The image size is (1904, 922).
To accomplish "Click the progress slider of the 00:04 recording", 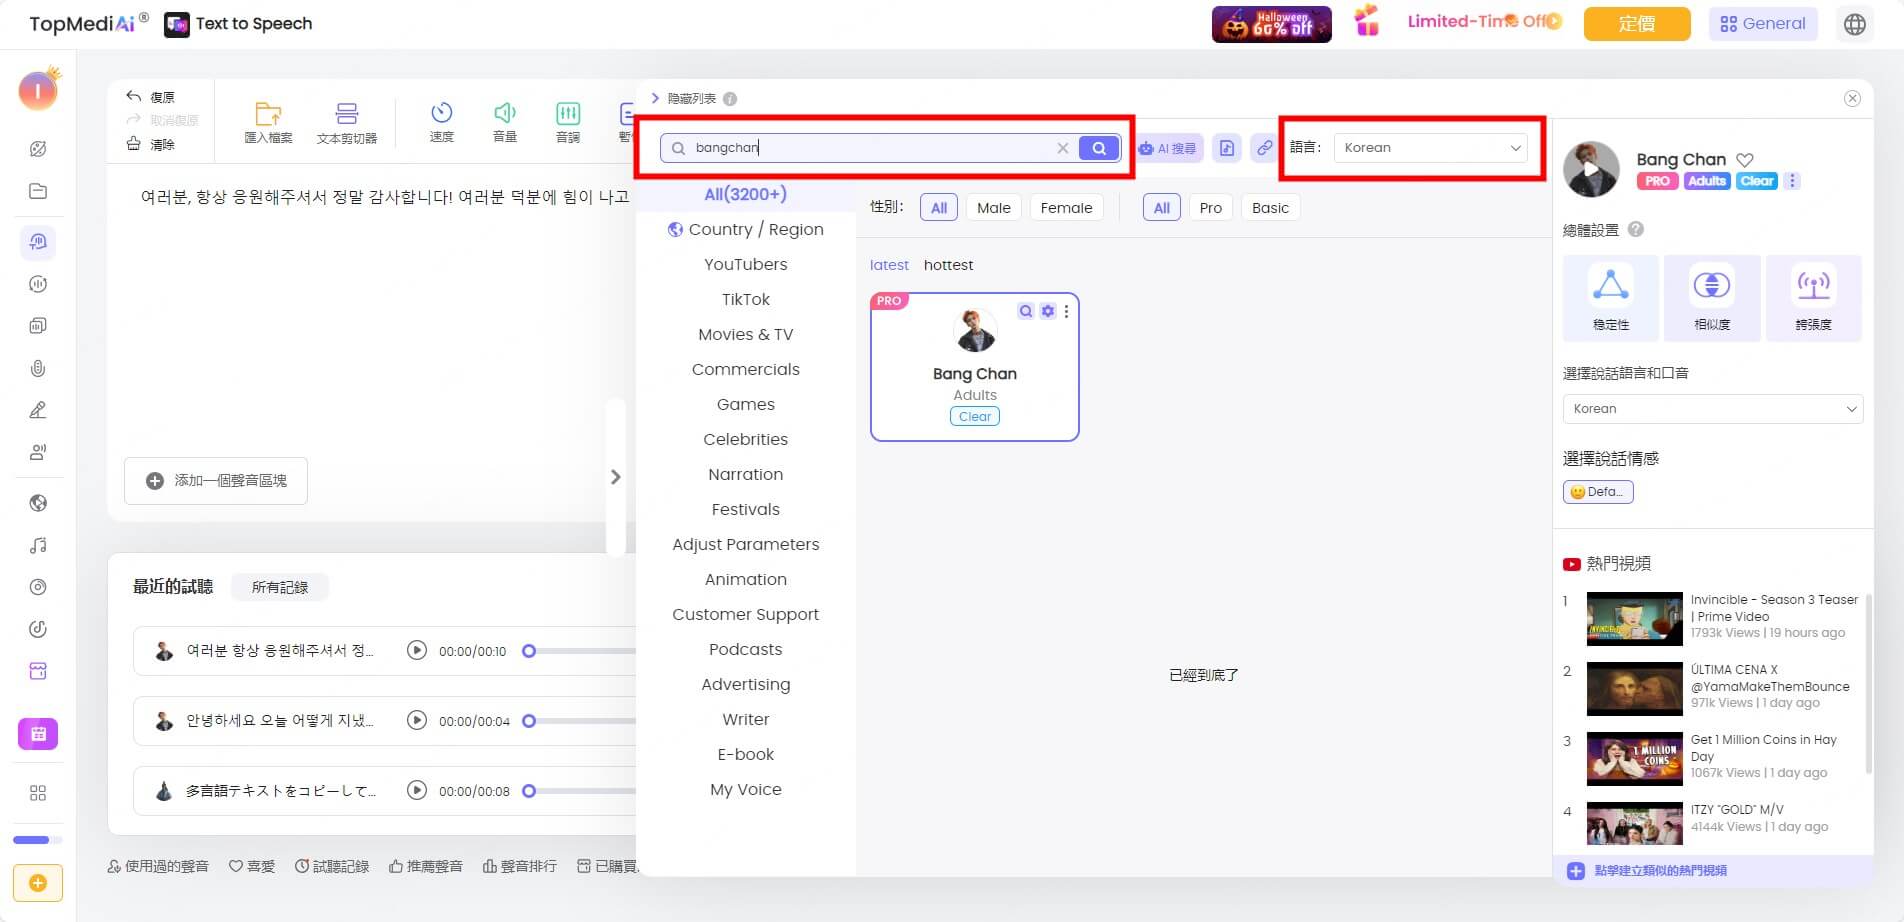I will click(580, 721).
